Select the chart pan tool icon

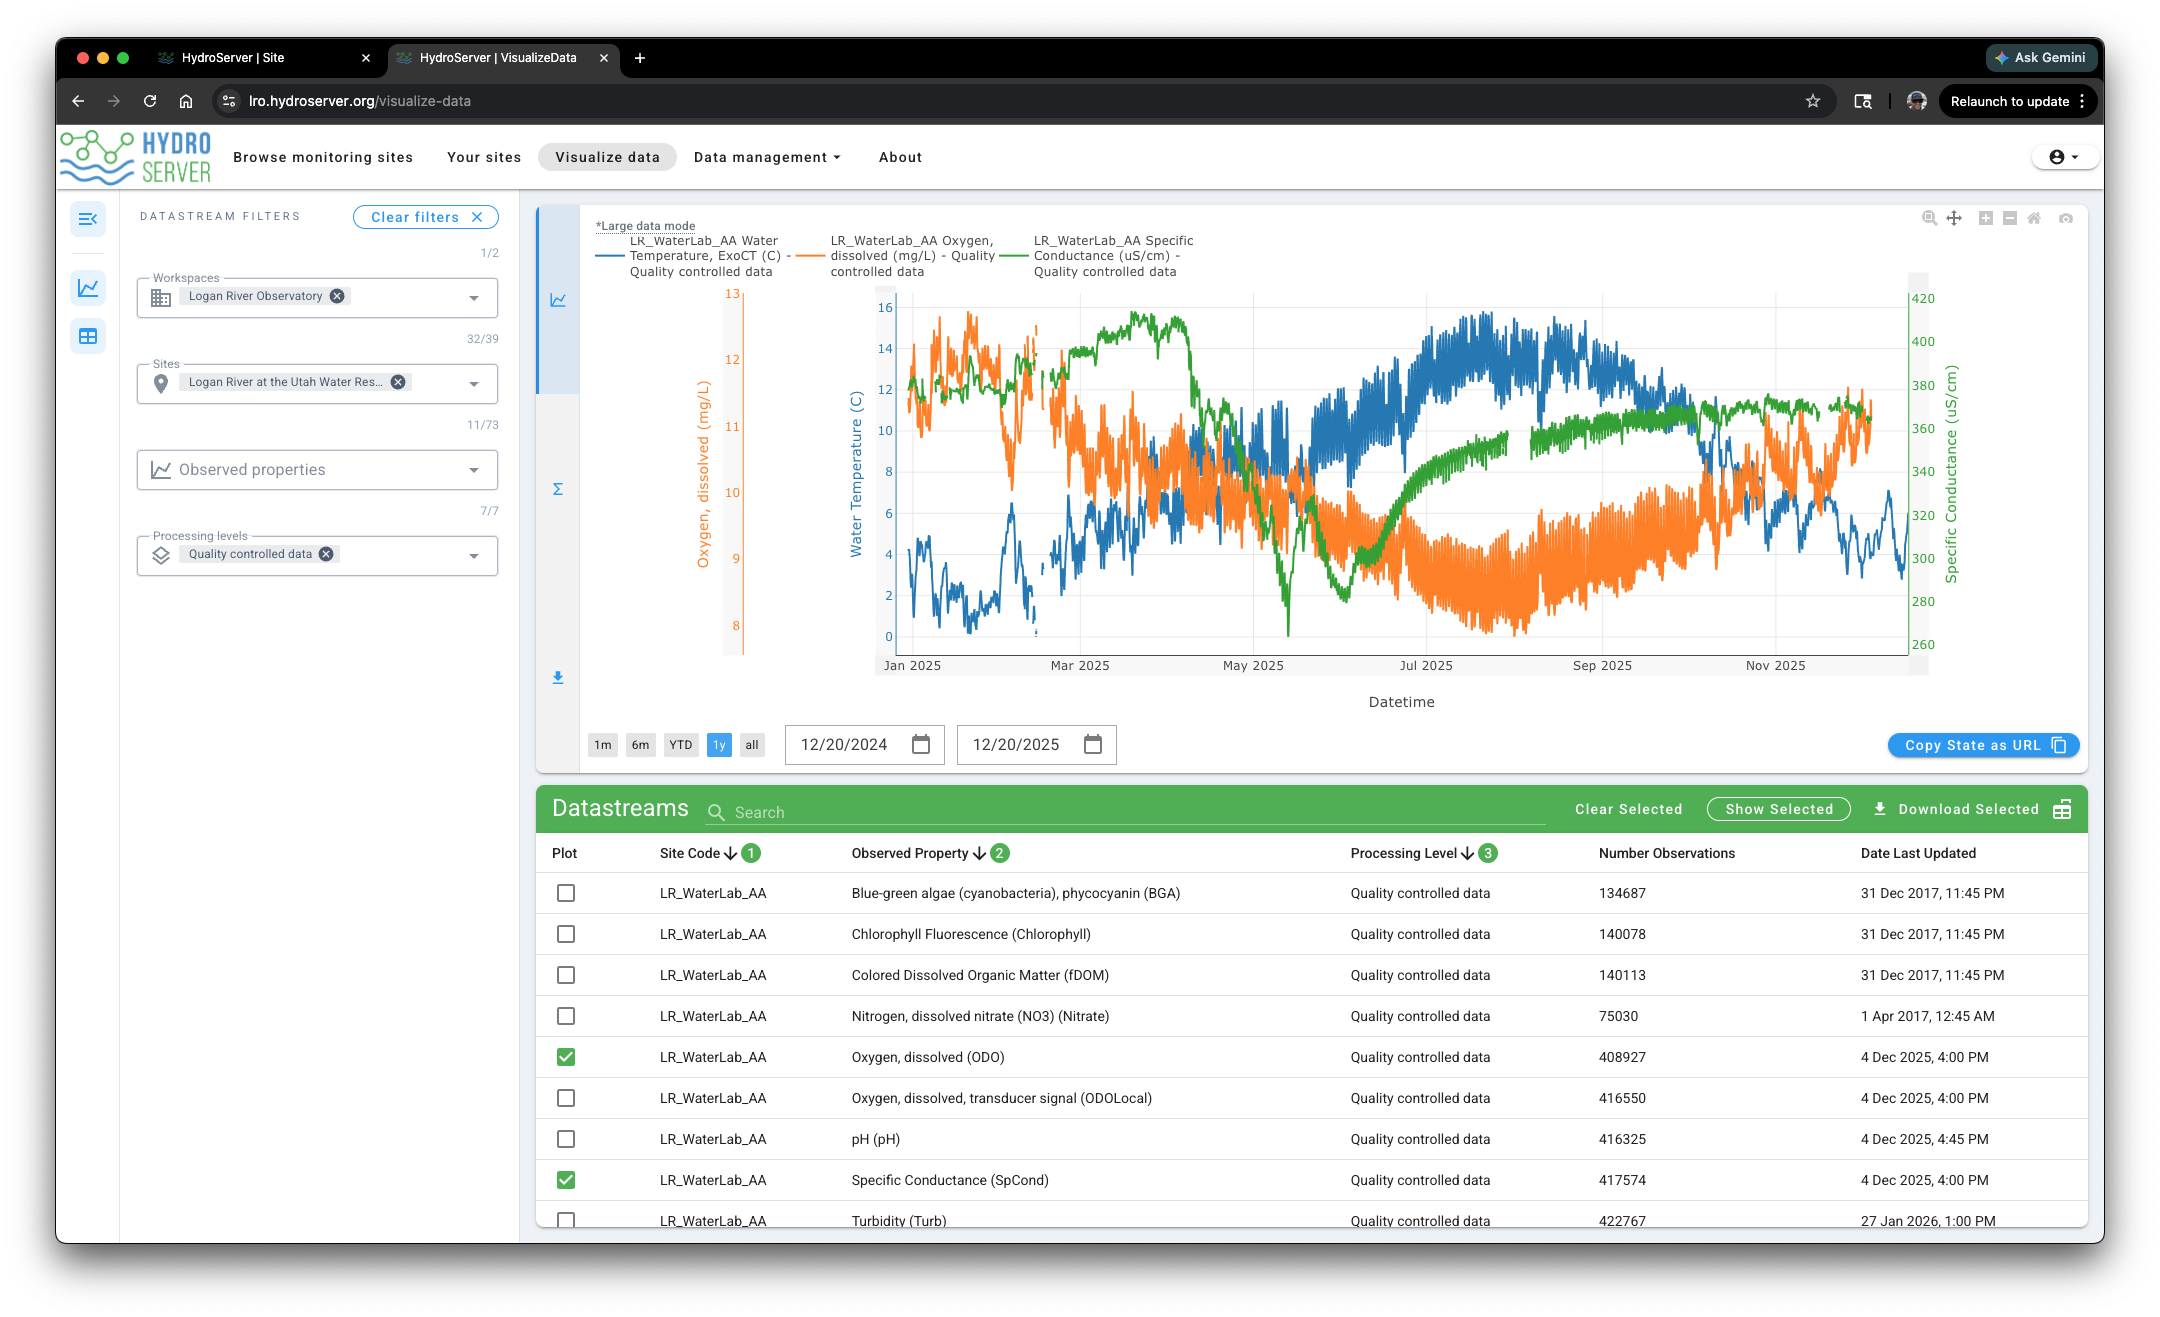1954,218
